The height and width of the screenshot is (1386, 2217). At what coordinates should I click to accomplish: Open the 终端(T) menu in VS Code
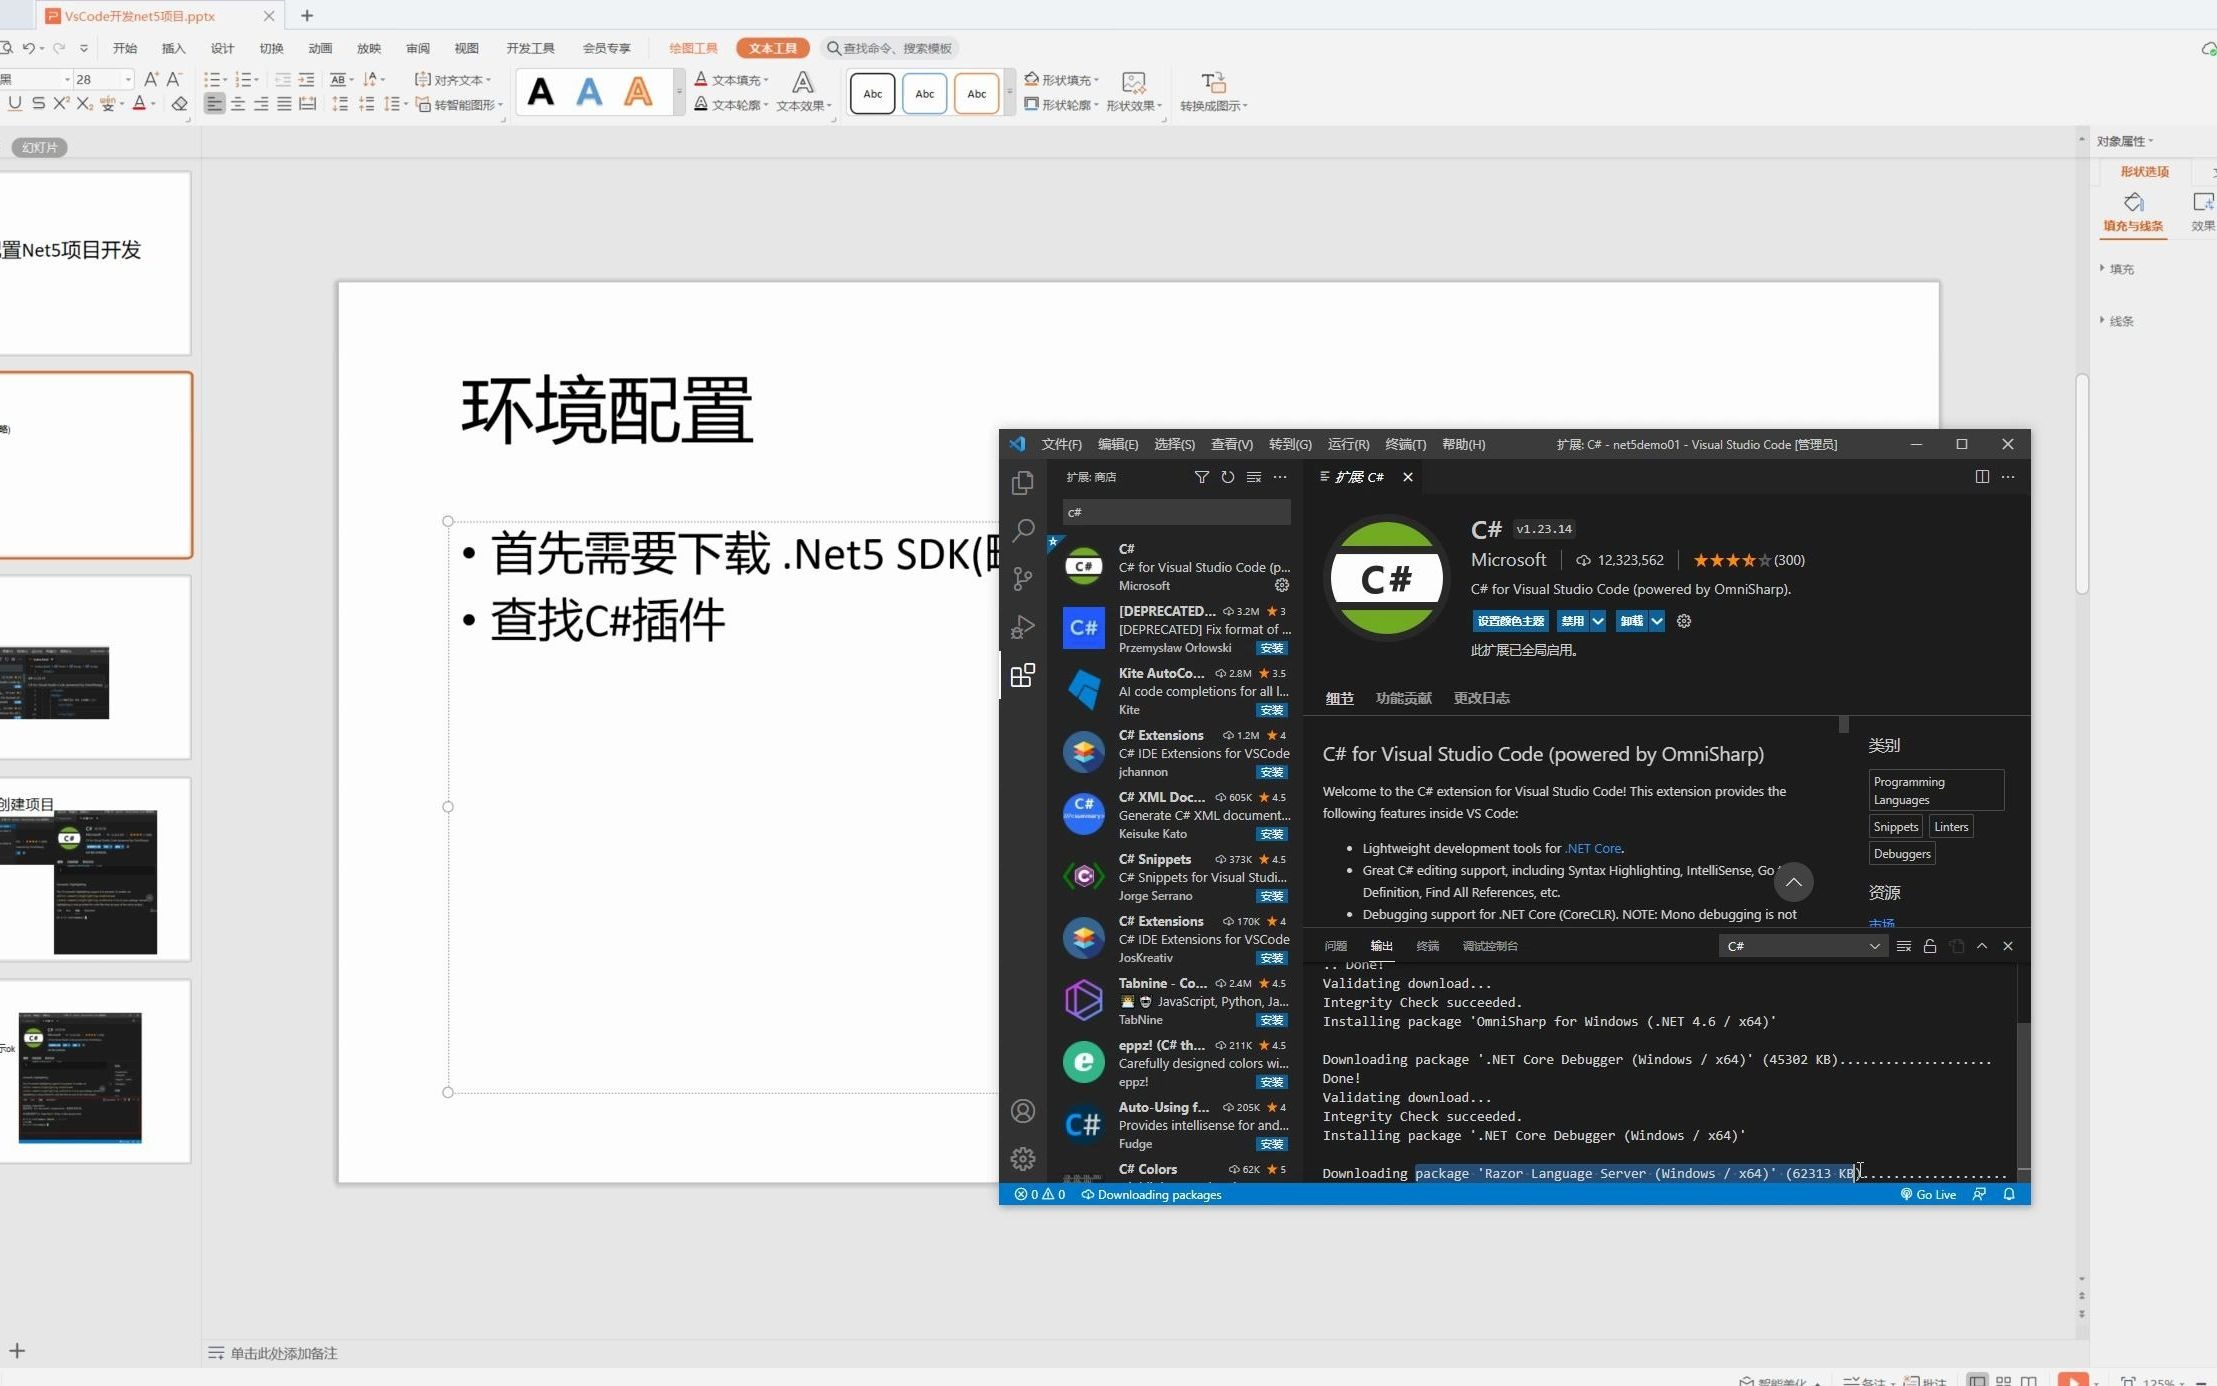(1405, 444)
